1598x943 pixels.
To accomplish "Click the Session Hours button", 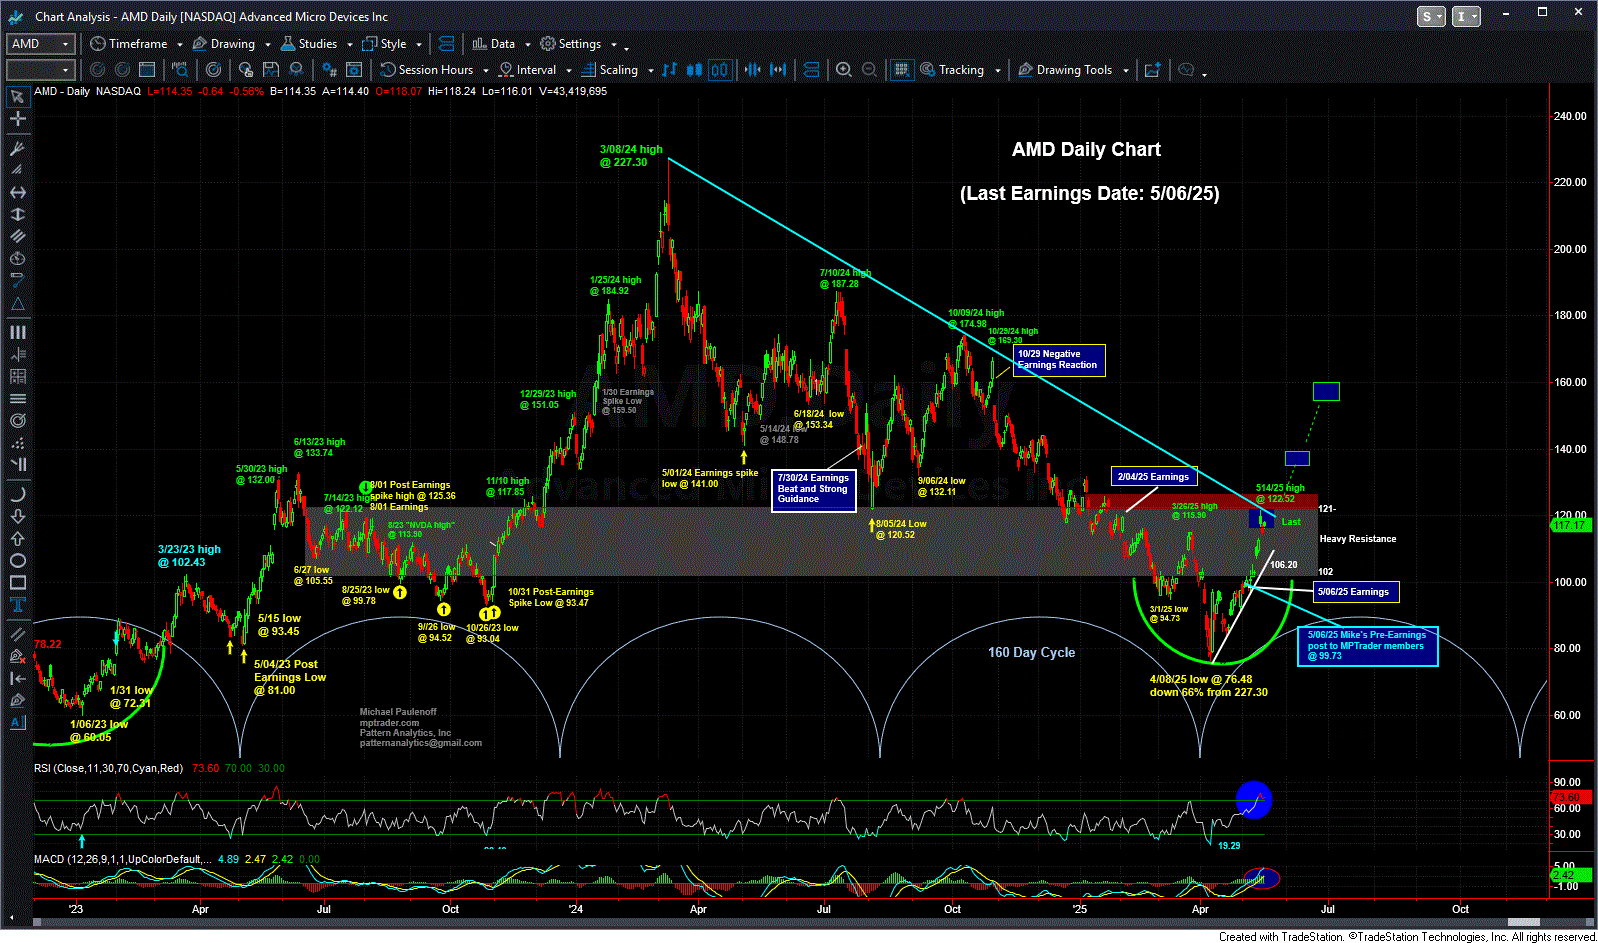I will click(x=427, y=70).
